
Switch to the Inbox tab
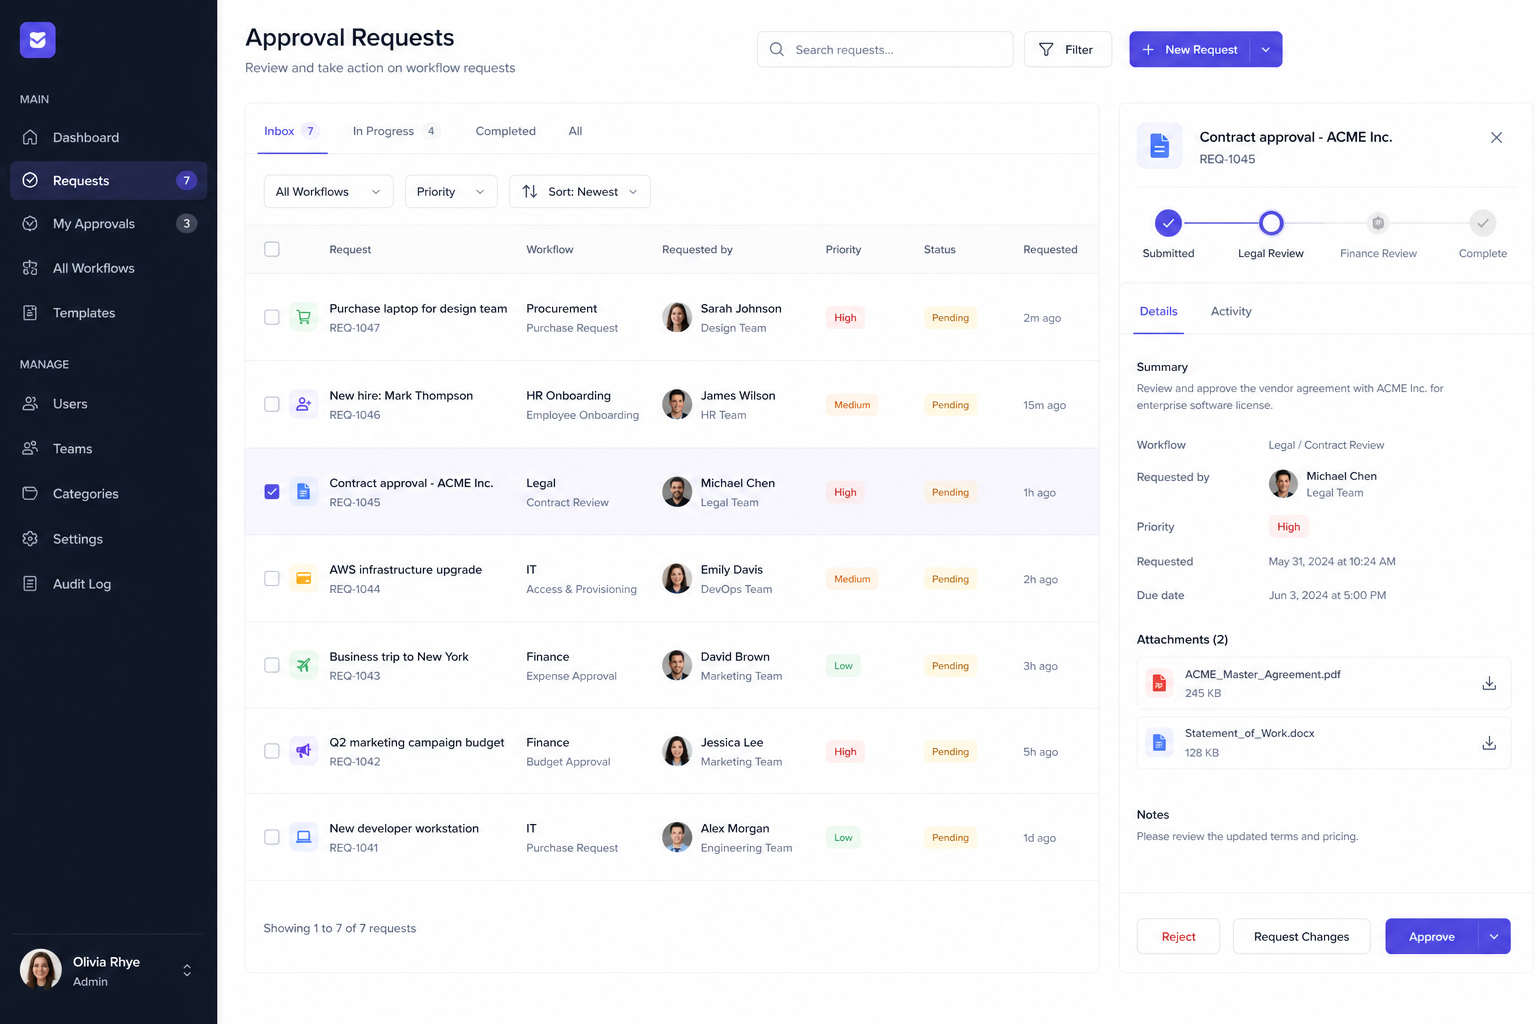tap(291, 131)
